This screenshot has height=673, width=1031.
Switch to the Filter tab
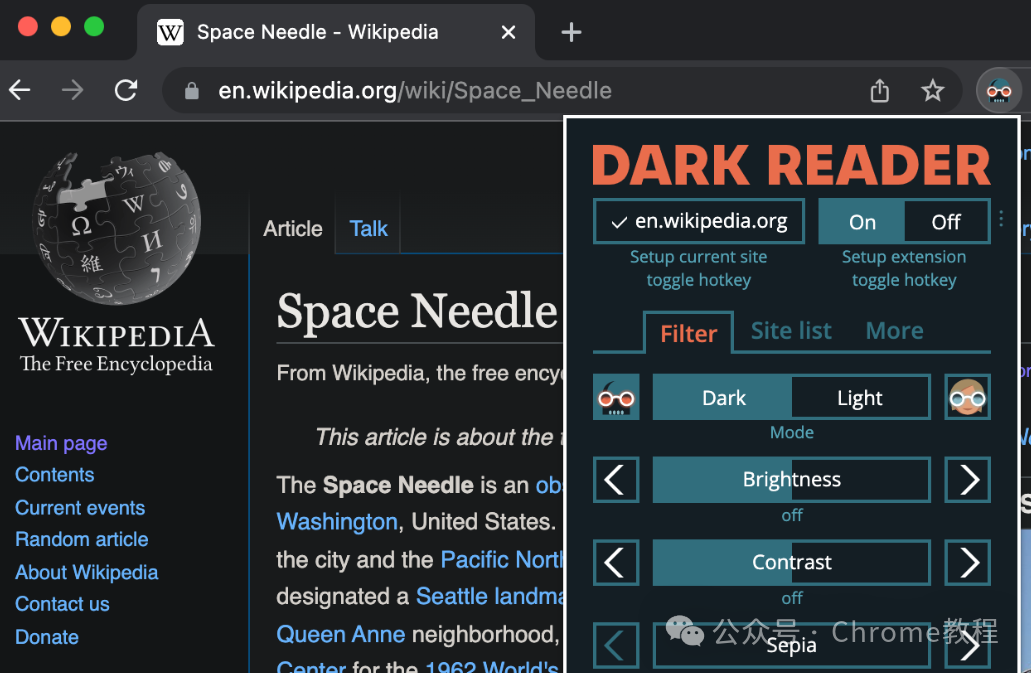pyautogui.click(x=688, y=333)
